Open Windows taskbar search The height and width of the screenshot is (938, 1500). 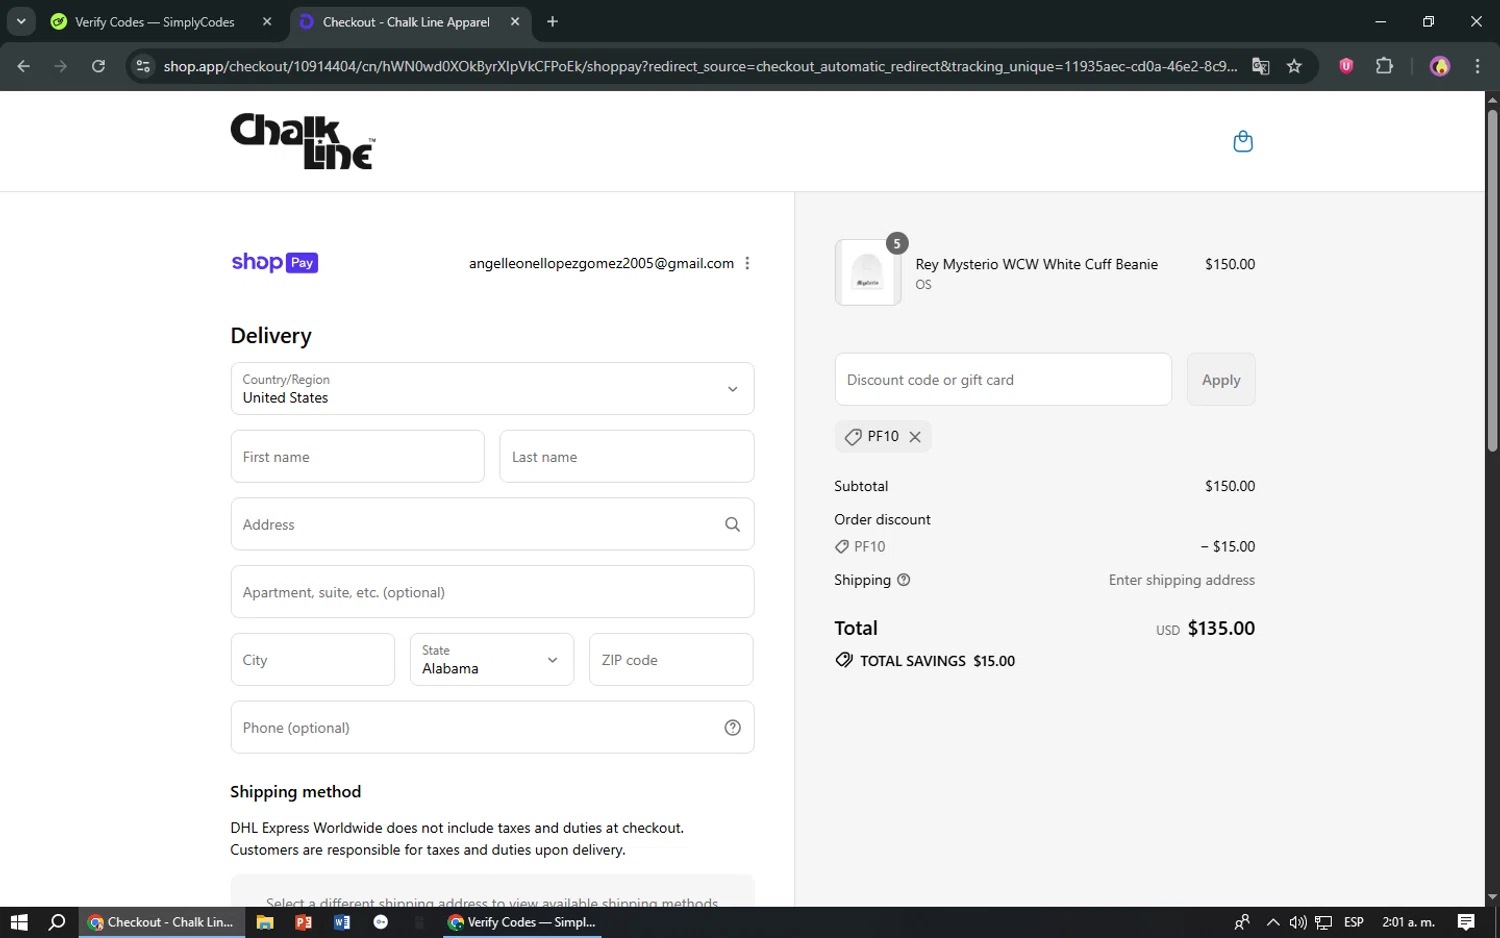(x=57, y=922)
